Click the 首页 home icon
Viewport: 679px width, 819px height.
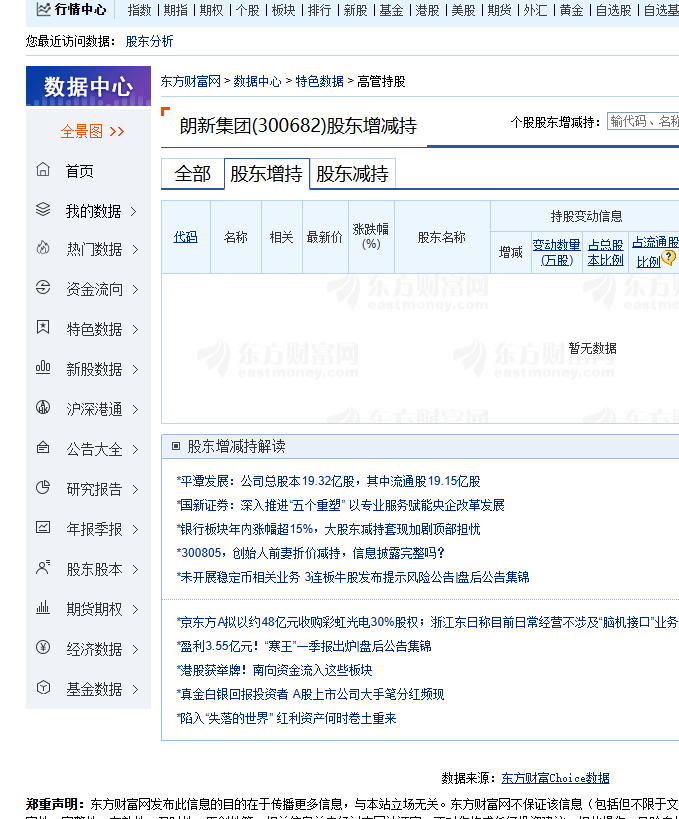(43, 169)
